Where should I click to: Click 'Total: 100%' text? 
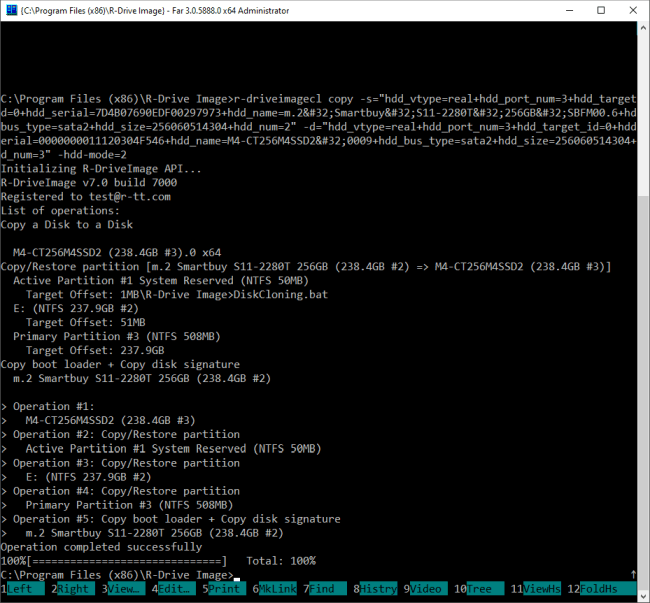pos(281,561)
